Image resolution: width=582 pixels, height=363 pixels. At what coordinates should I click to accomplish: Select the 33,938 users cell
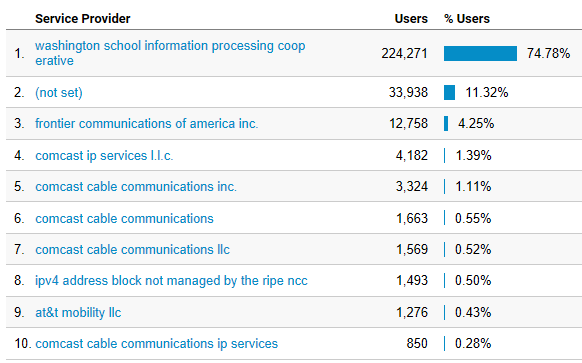pyautogui.click(x=408, y=92)
